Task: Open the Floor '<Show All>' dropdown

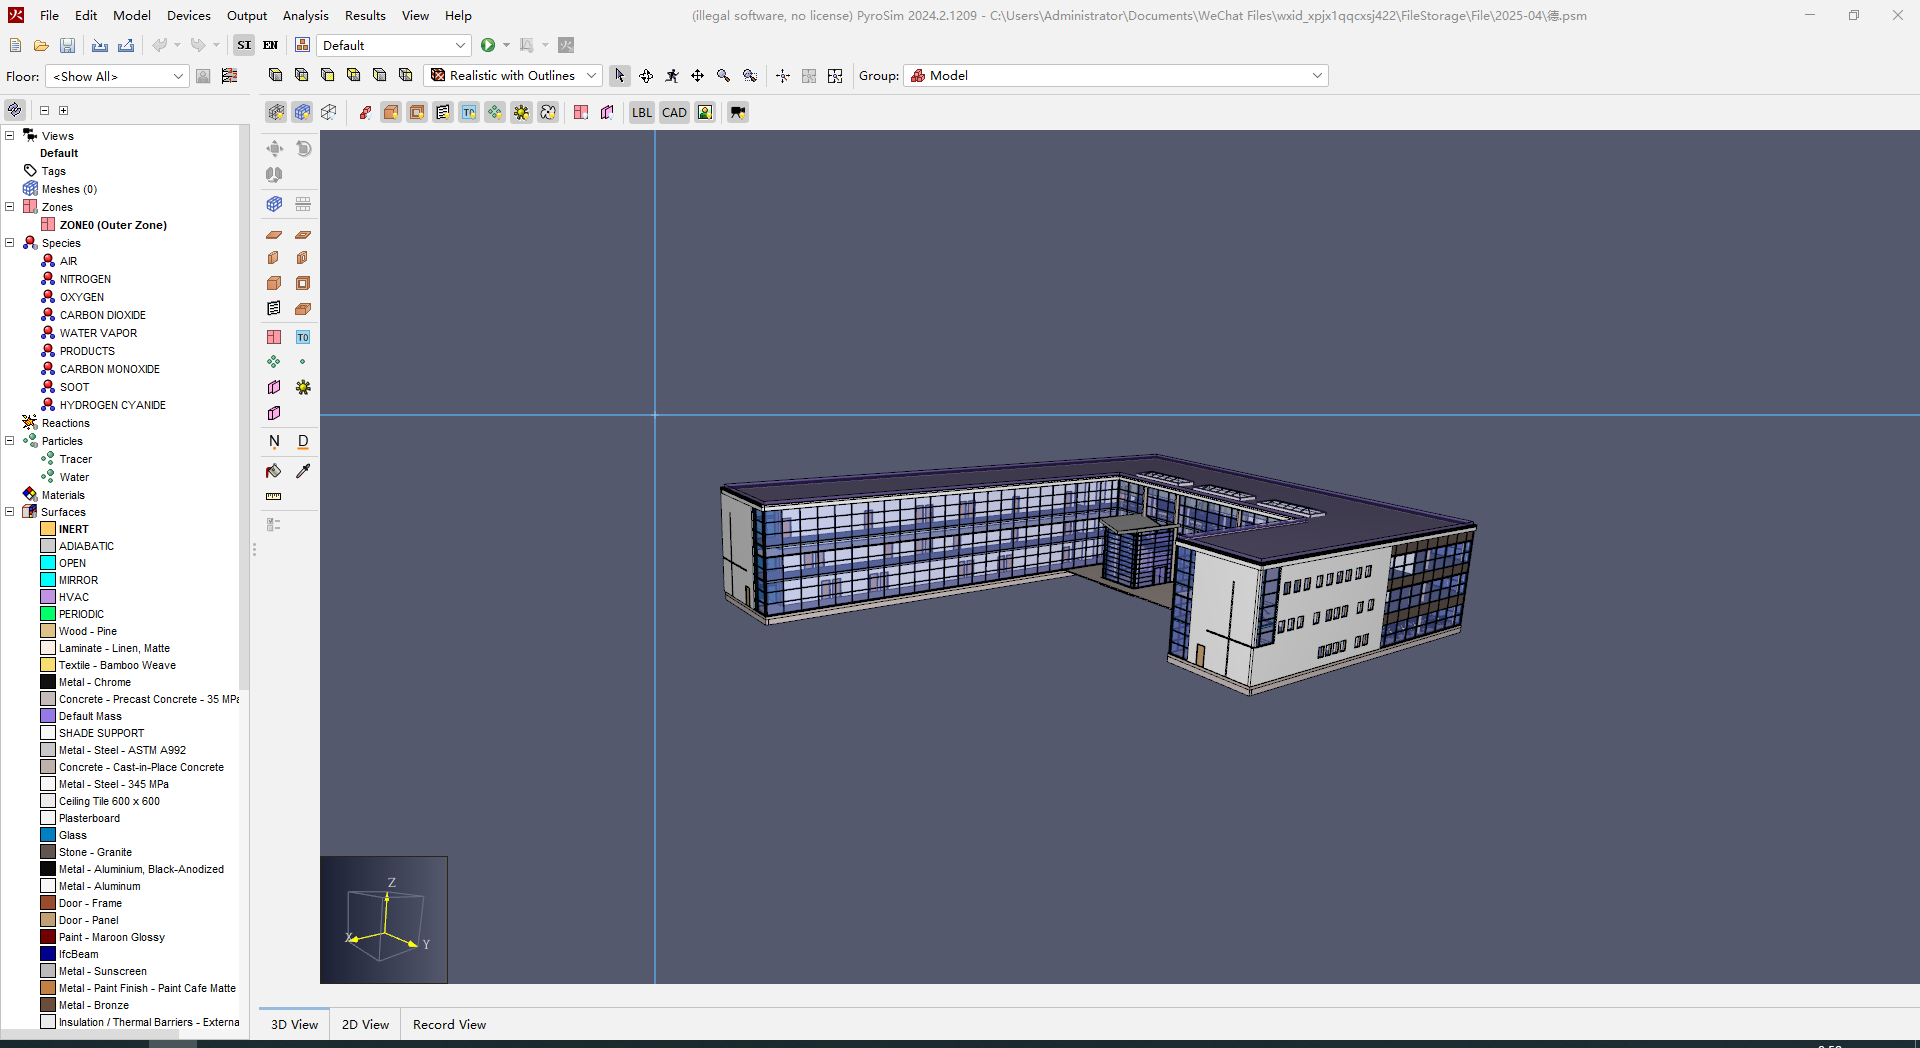Action: (117, 76)
